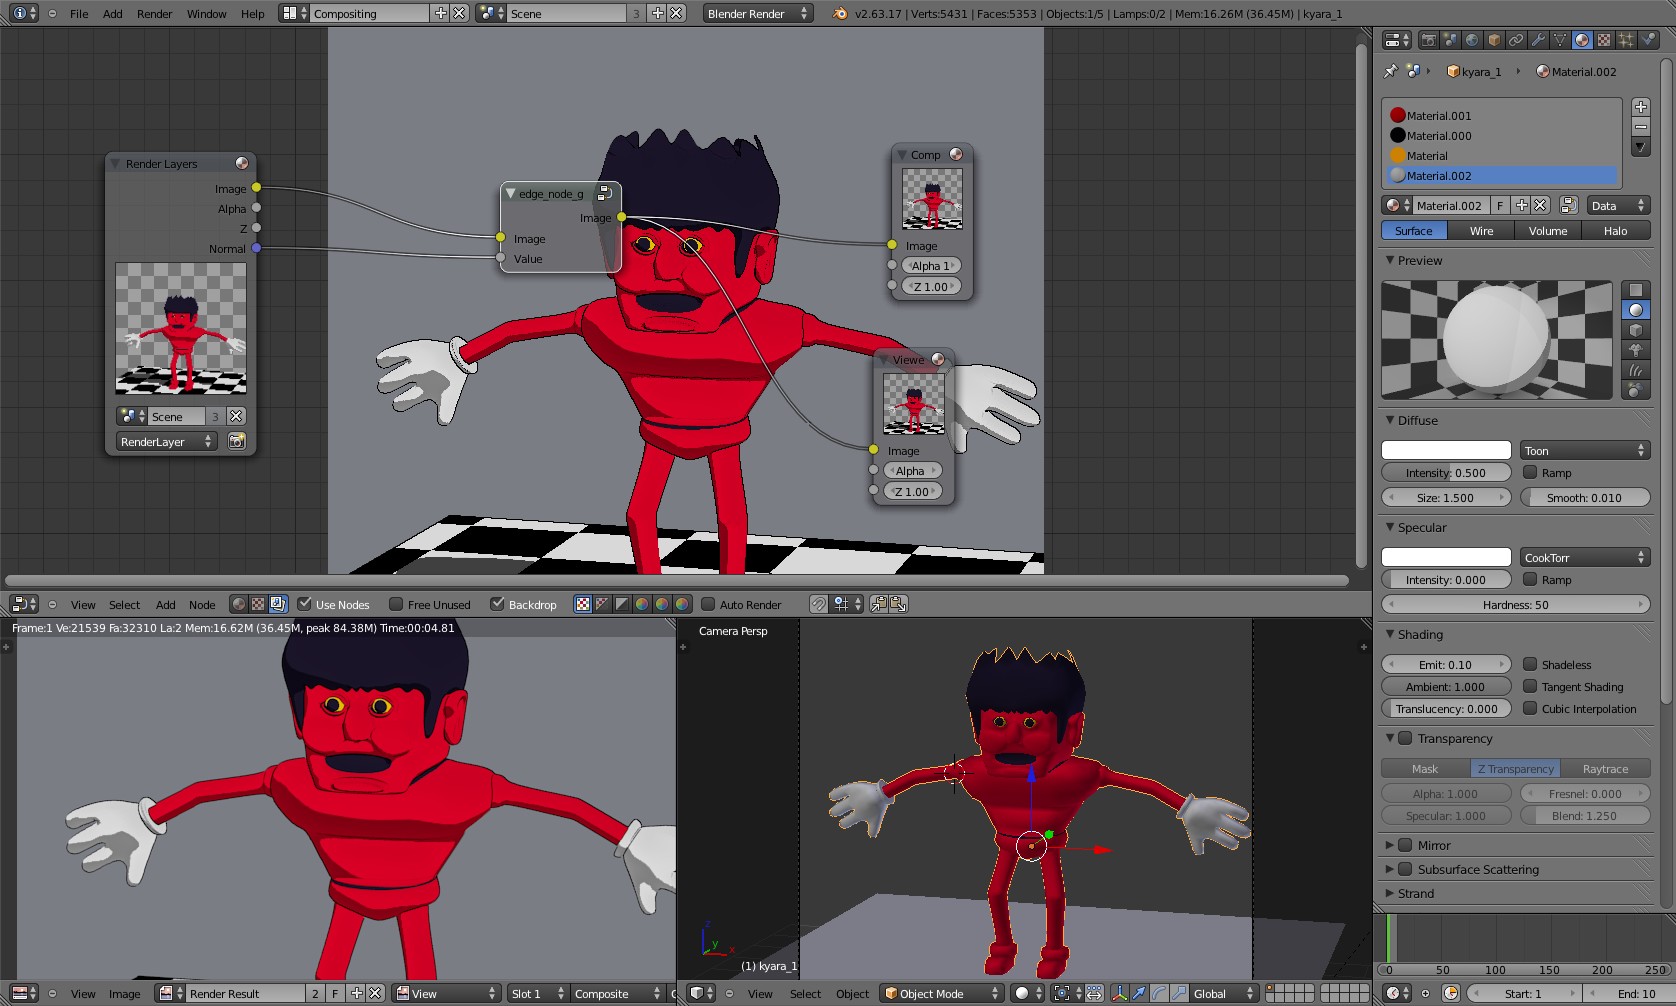Remove the material slot with minus
1676x1006 pixels.
tap(1640, 127)
